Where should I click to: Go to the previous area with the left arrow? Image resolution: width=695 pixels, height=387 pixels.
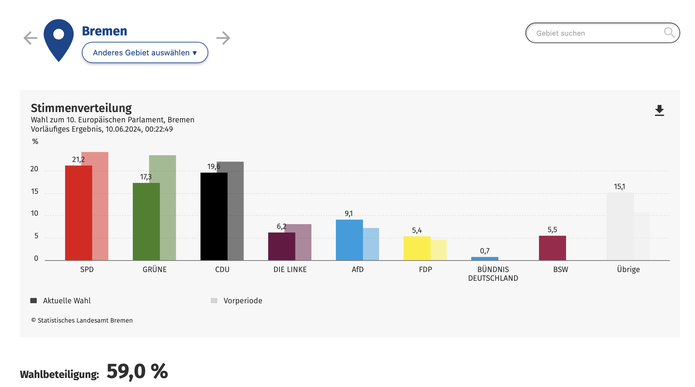pyautogui.click(x=30, y=38)
